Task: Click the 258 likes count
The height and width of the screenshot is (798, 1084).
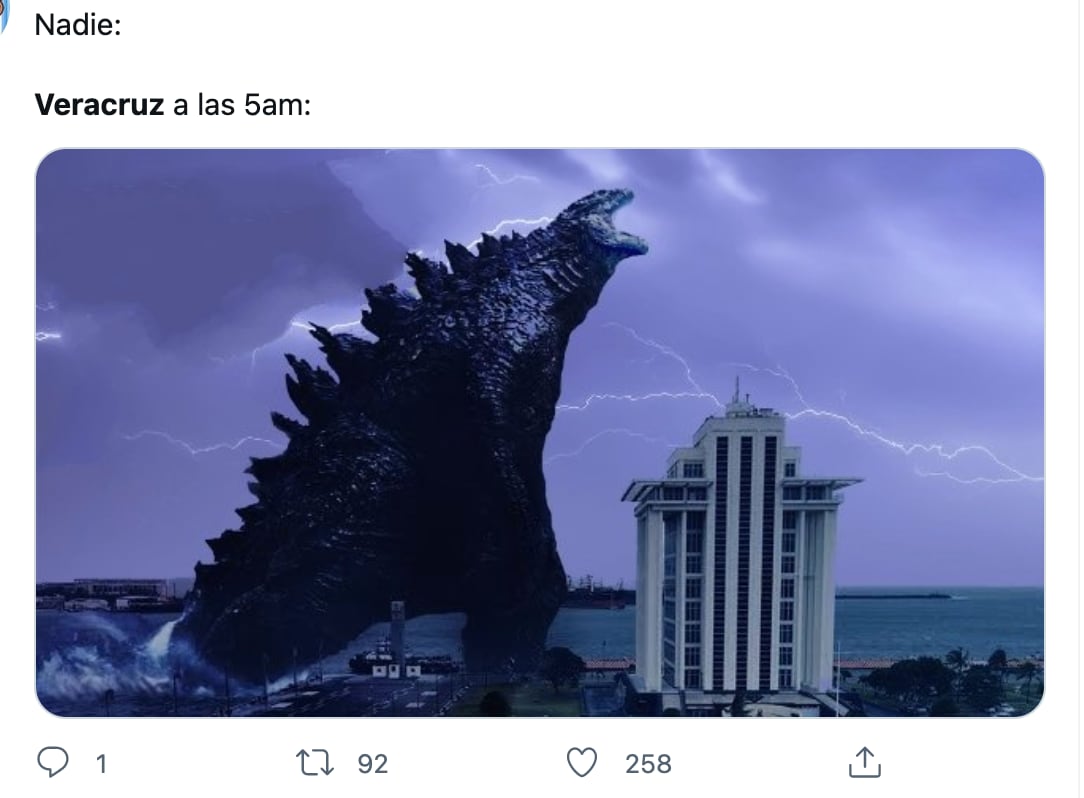Action: [646, 763]
